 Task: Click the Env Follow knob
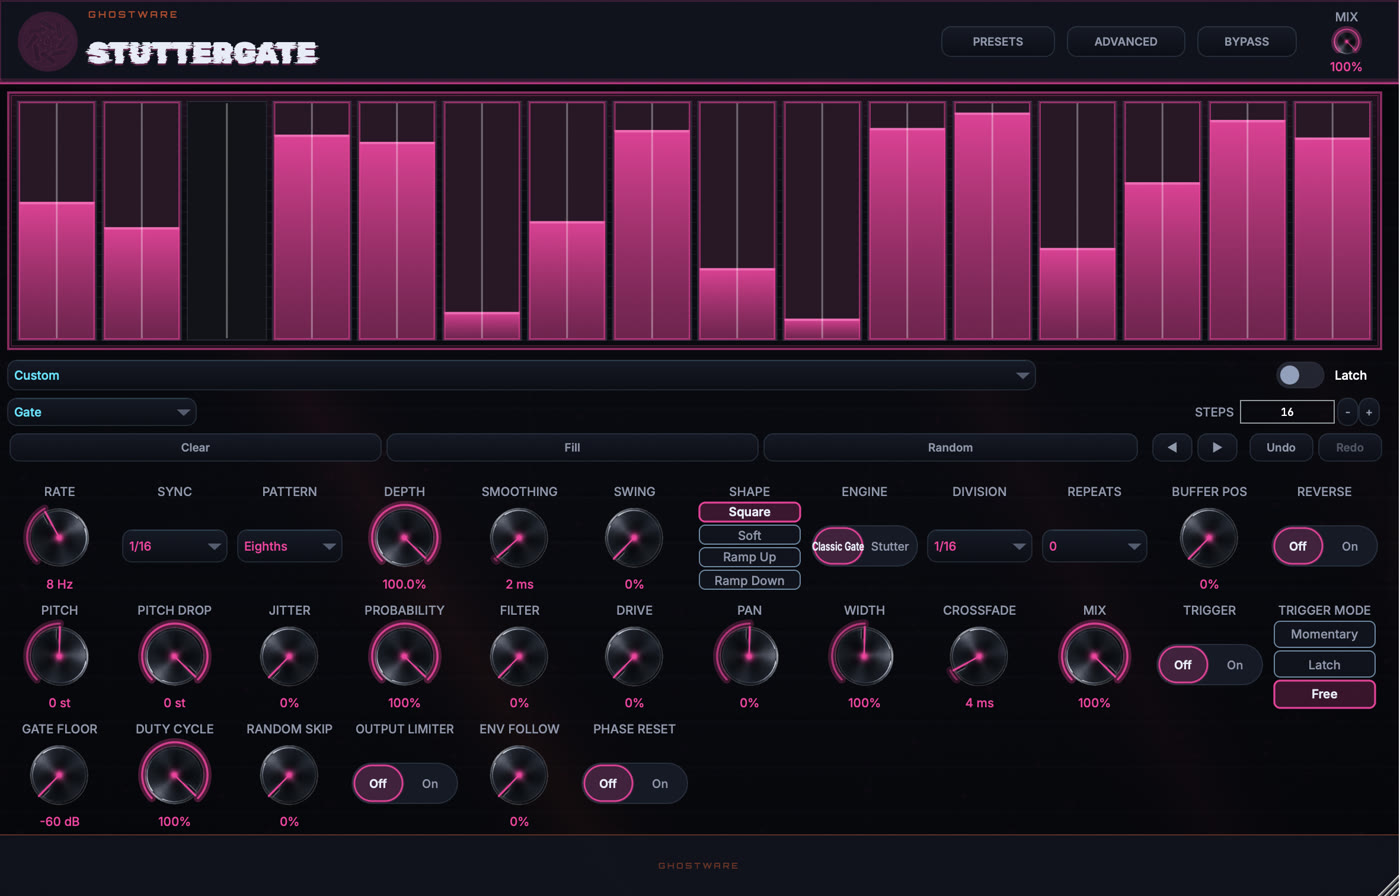[519, 775]
